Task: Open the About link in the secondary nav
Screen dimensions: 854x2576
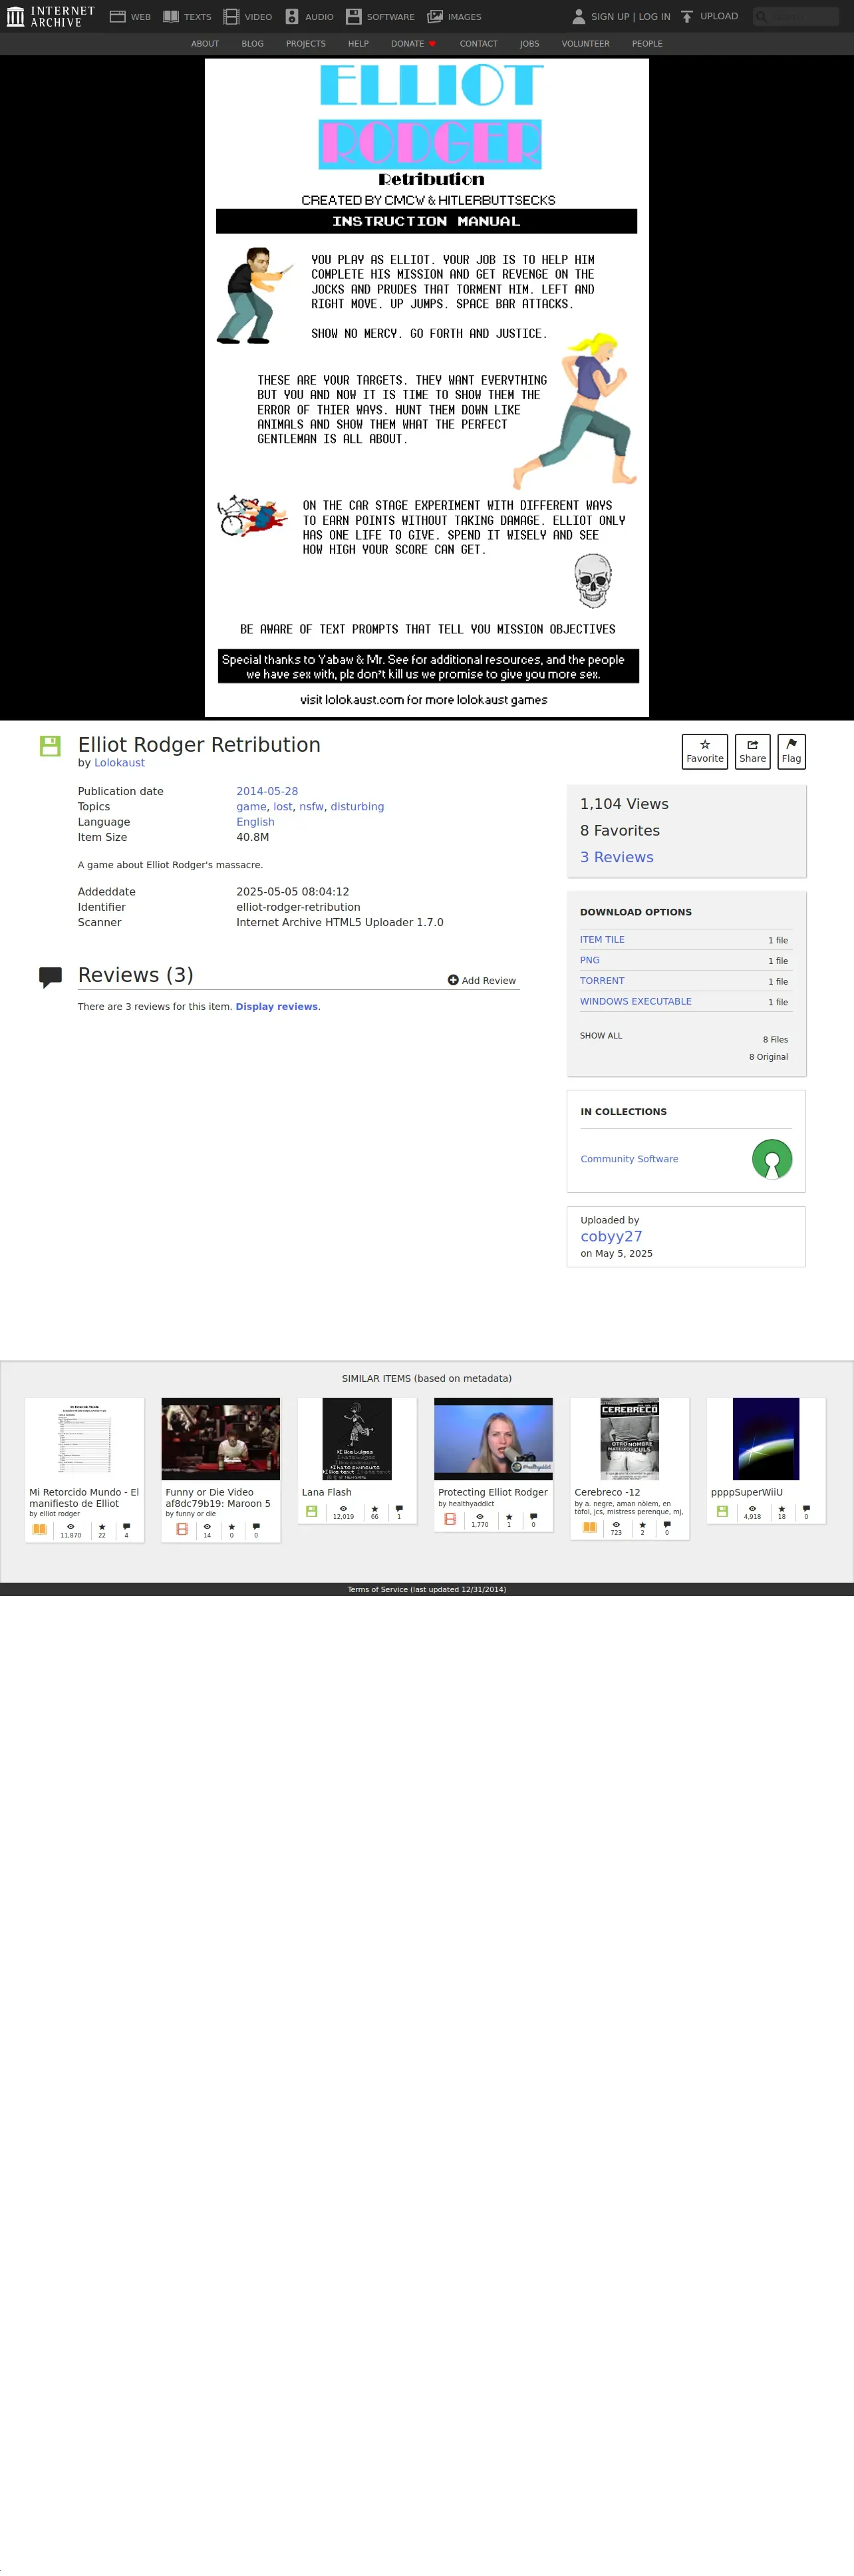Action: tap(205, 44)
